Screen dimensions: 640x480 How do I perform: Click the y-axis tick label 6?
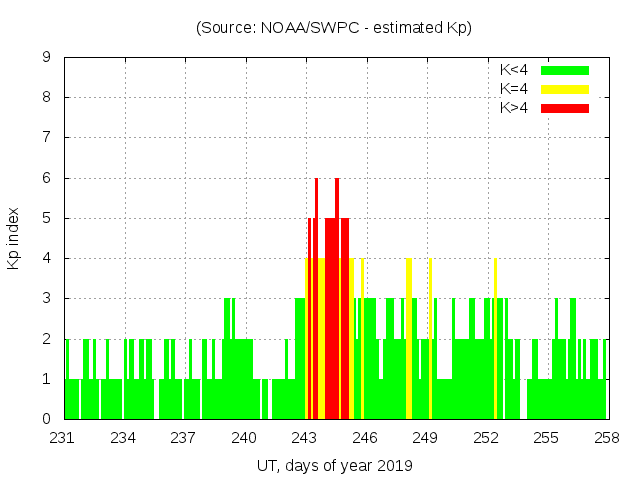point(46,178)
